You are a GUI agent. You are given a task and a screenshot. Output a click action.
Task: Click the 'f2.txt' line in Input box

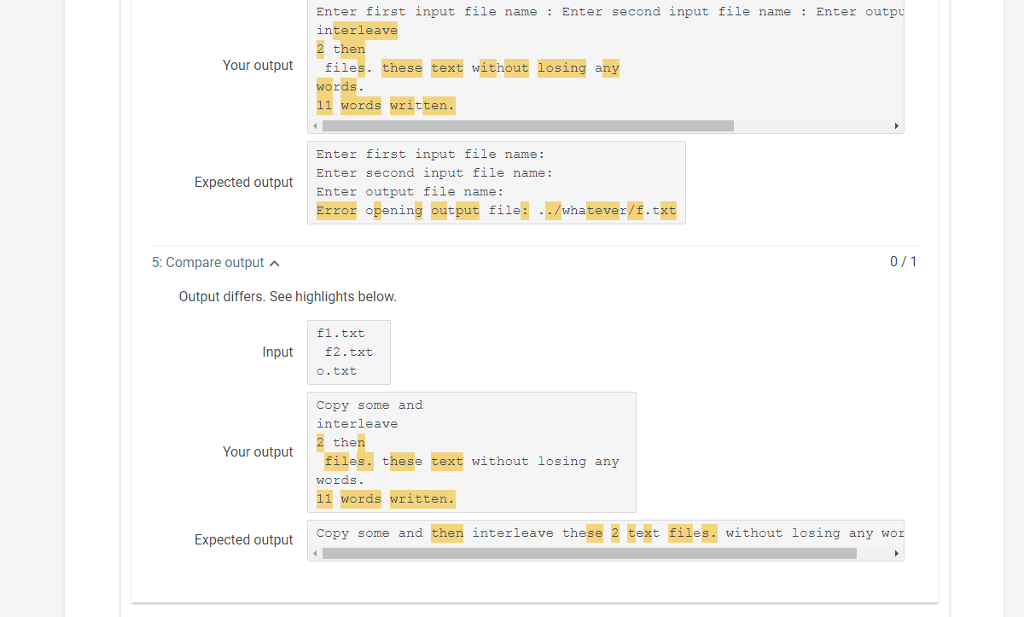coord(349,352)
